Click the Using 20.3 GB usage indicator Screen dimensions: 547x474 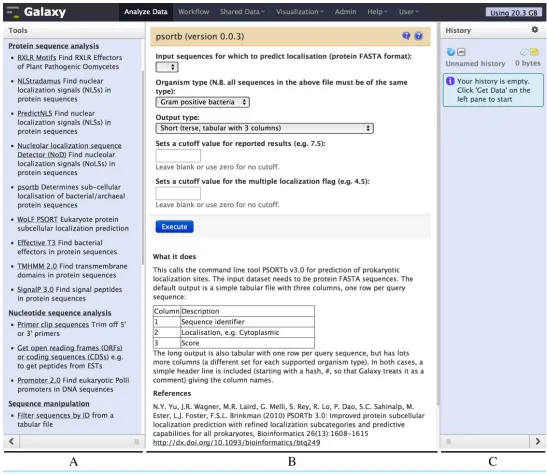coord(514,13)
